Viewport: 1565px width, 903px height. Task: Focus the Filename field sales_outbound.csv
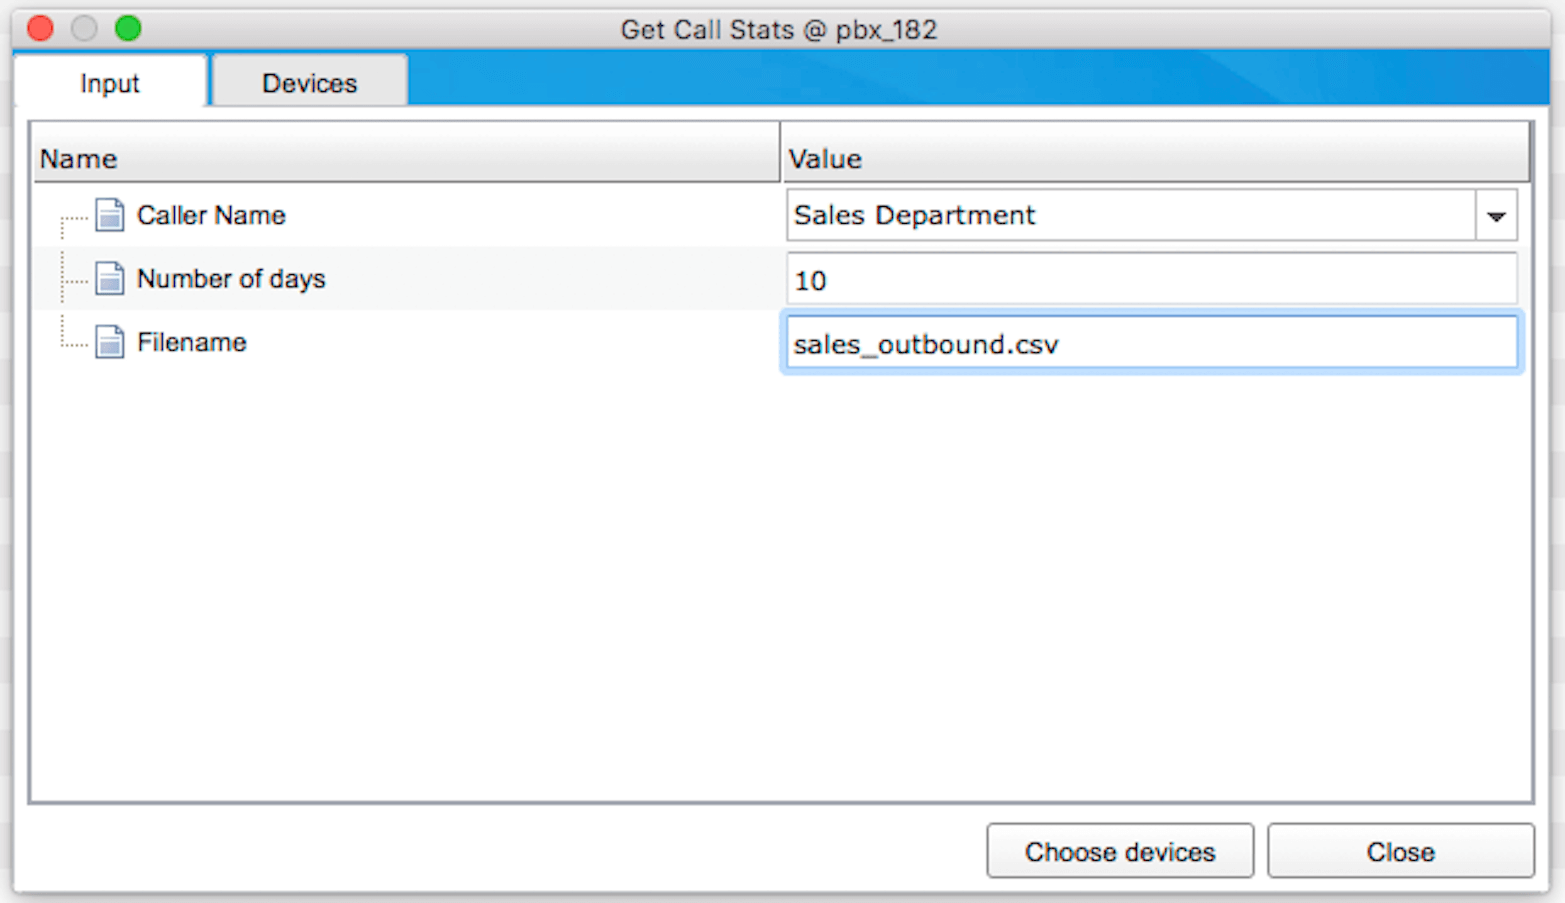pos(1152,343)
